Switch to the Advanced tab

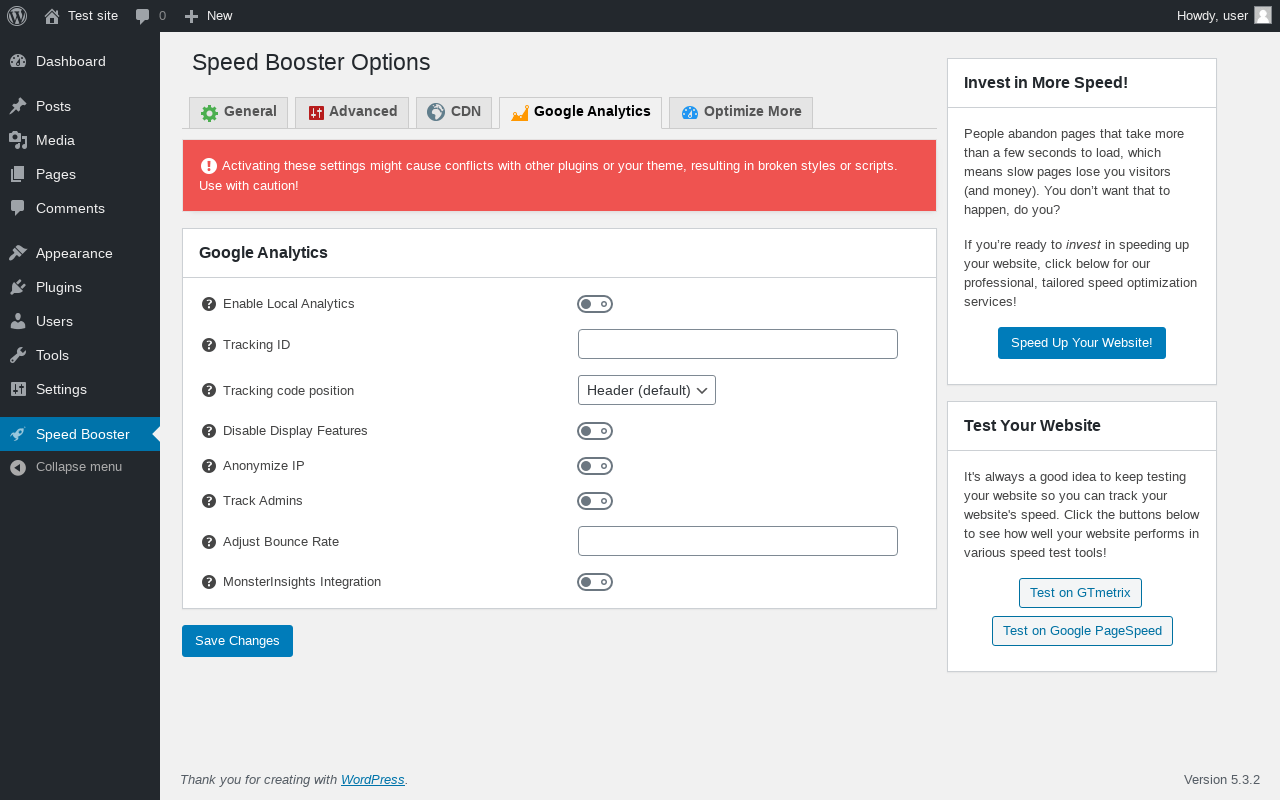(352, 112)
